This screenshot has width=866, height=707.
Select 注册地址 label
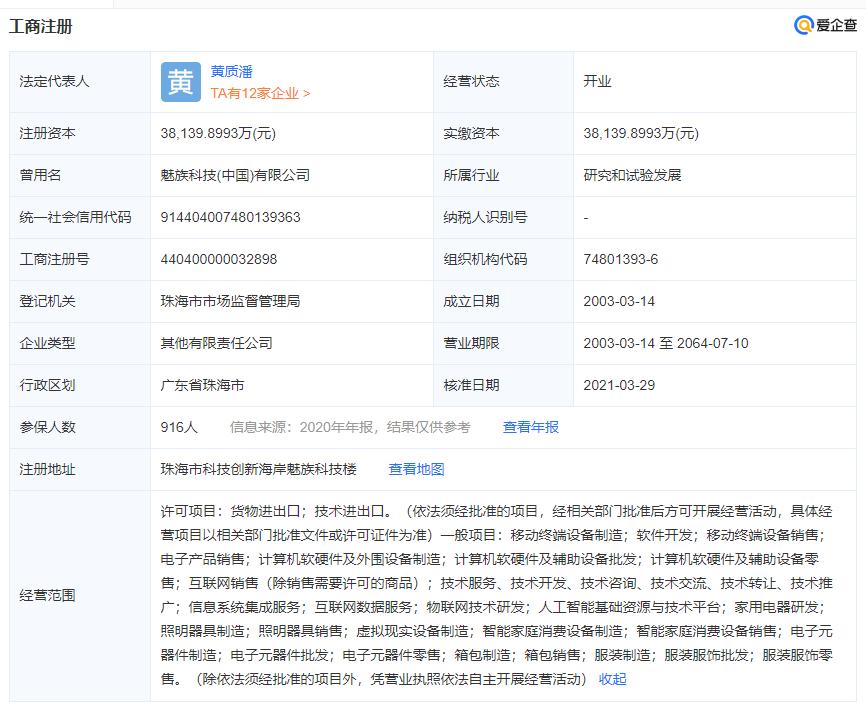click(47, 469)
